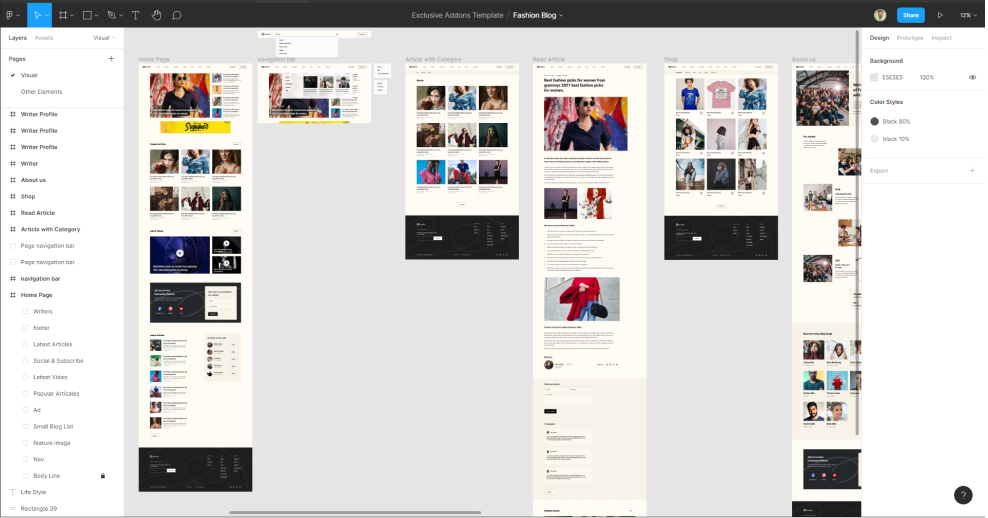Image resolution: width=988 pixels, height=518 pixels.
Task: Add a new page with plus
Action: 111,59
